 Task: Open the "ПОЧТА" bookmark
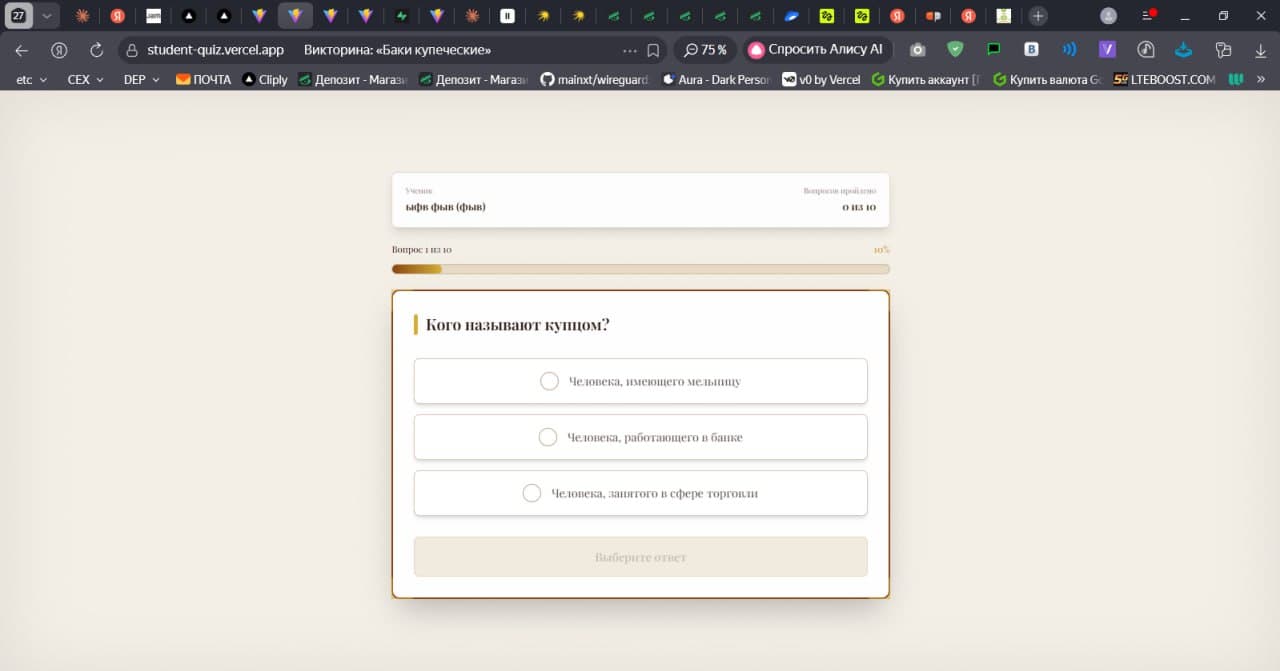pyautogui.click(x=203, y=80)
